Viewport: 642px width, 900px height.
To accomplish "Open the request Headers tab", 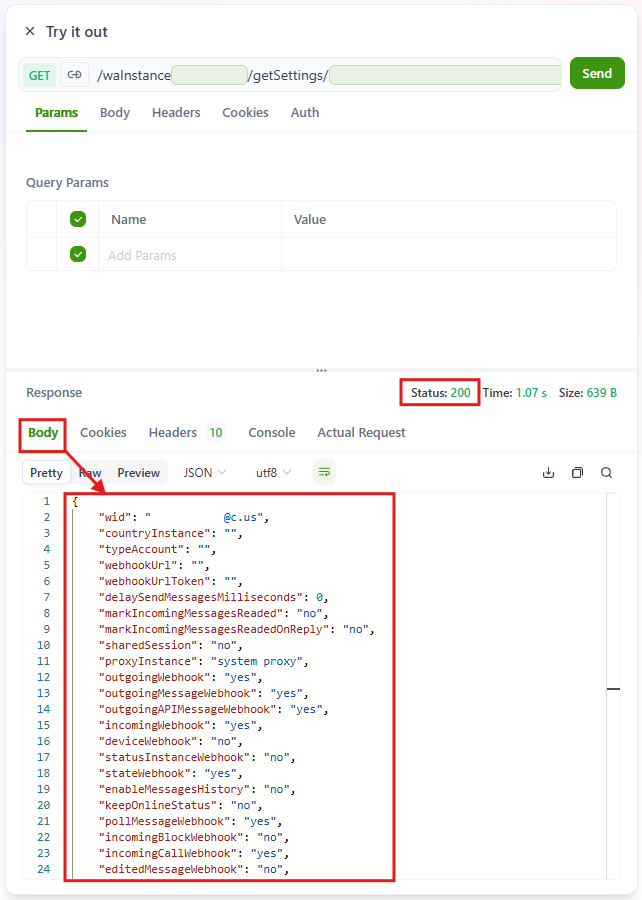I will [176, 113].
